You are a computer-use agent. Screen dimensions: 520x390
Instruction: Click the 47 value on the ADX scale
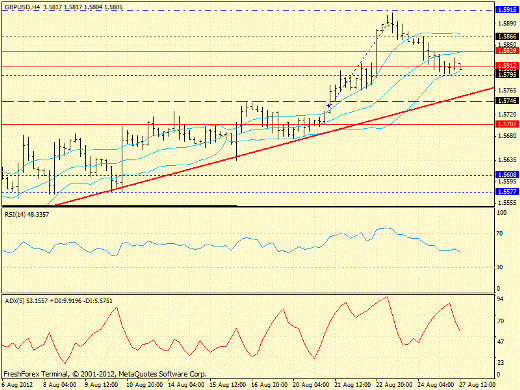click(500, 342)
